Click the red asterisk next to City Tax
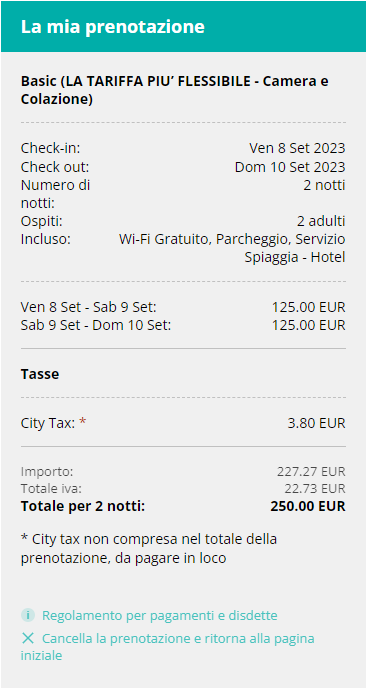 tap(83, 422)
